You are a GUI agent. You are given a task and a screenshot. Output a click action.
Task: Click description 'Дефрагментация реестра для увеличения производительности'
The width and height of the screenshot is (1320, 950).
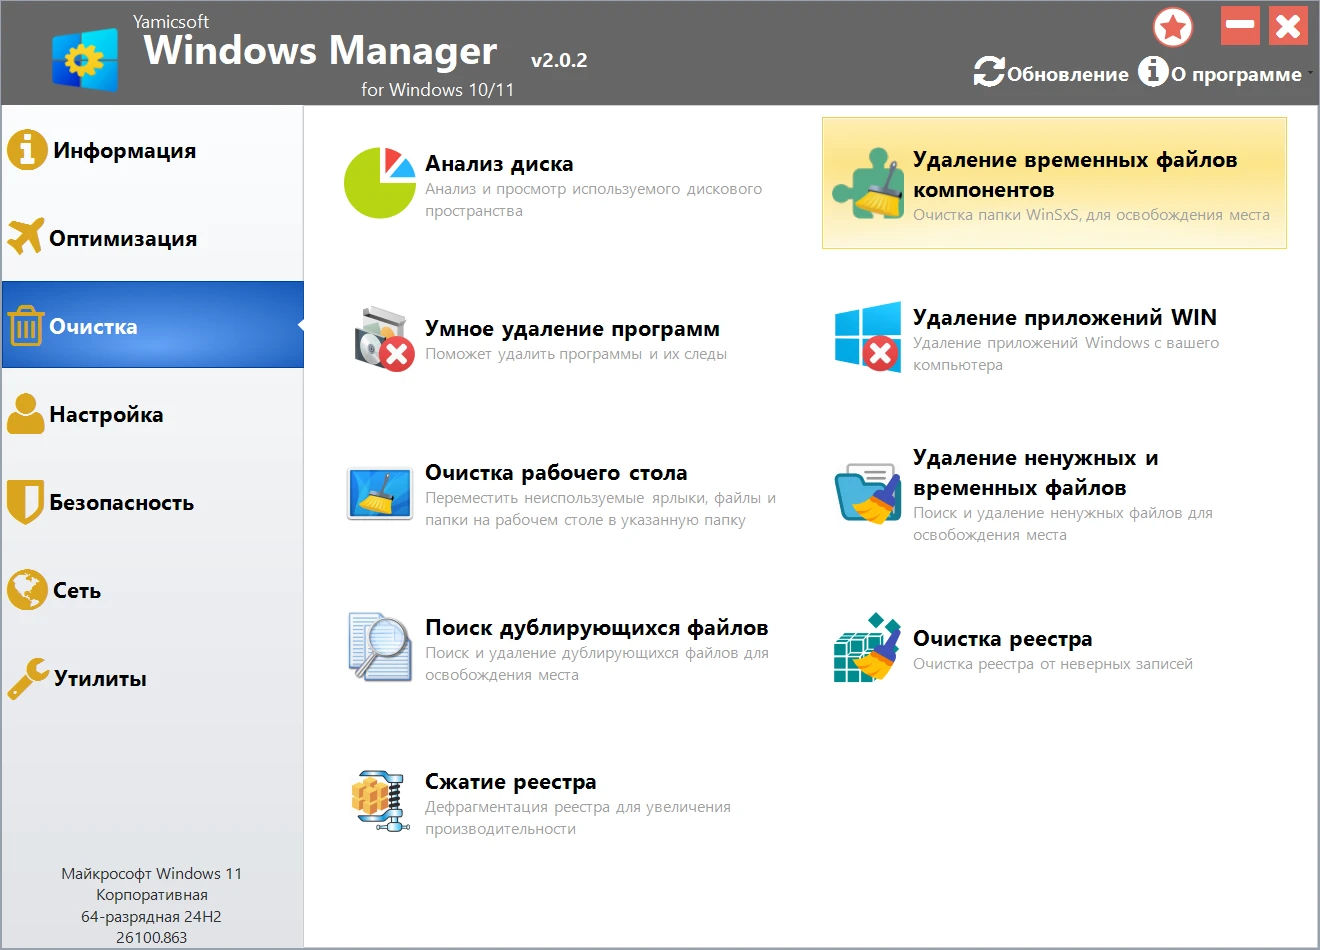pyautogui.click(x=578, y=818)
